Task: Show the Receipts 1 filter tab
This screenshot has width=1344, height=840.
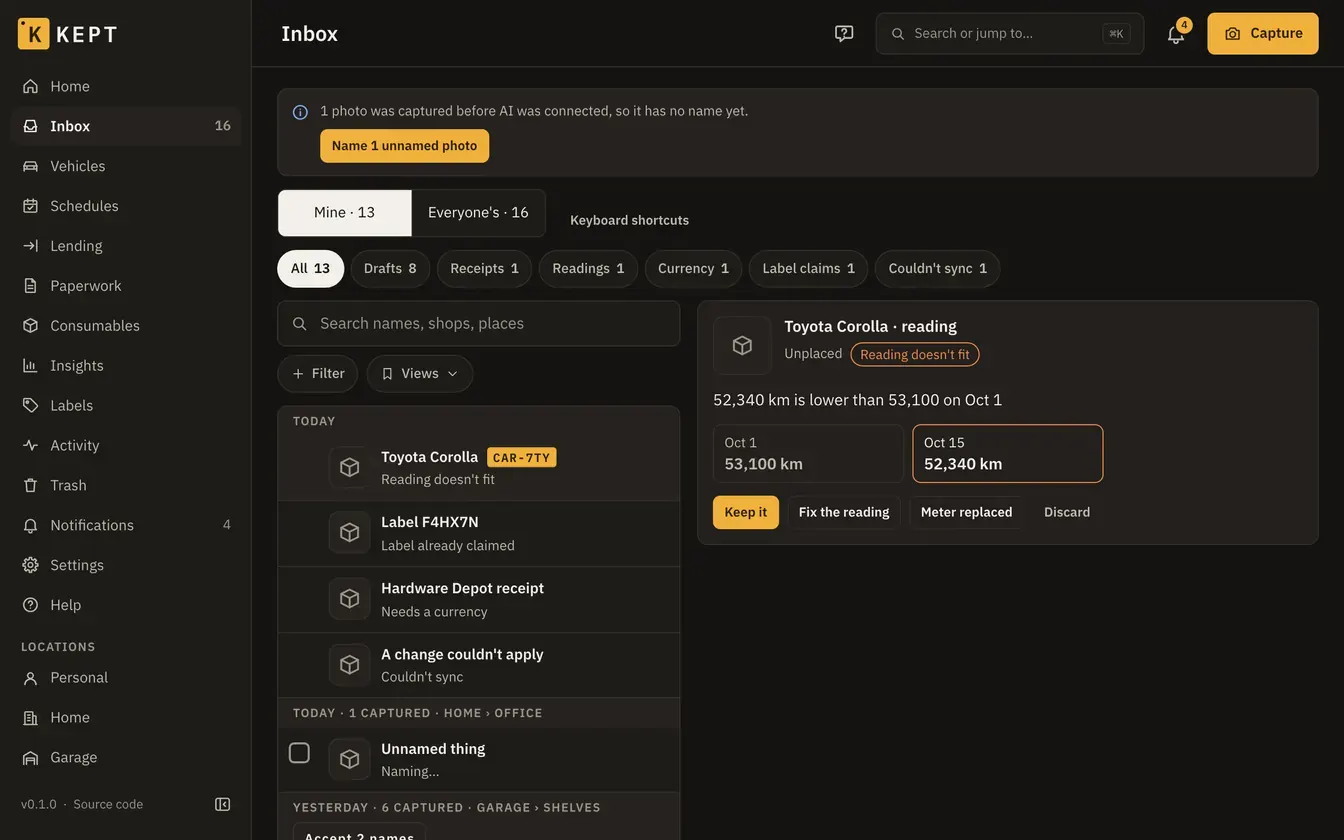Action: point(485,269)
